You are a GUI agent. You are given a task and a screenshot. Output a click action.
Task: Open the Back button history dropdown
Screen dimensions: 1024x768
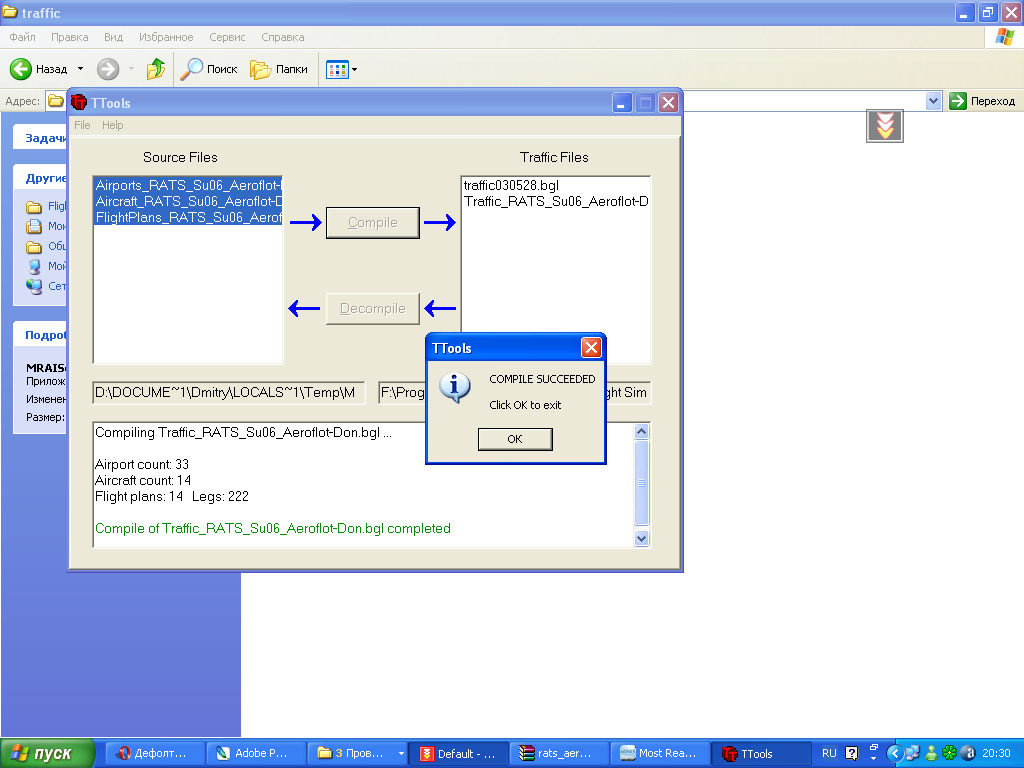[80, 69]
